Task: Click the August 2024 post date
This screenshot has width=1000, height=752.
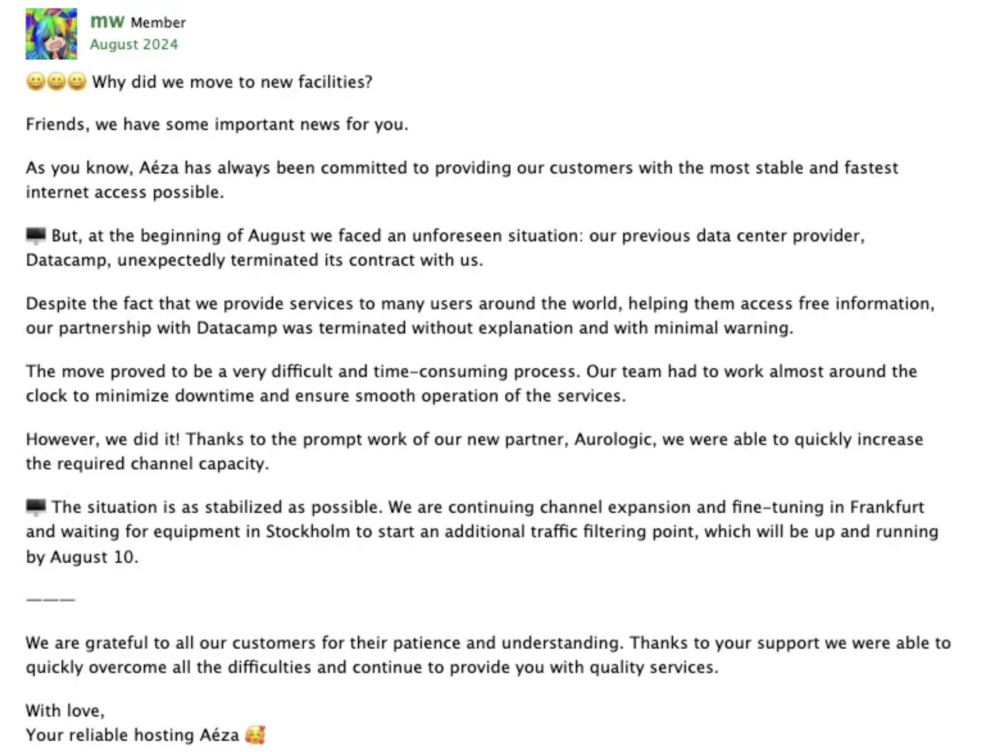Action: 134,44
